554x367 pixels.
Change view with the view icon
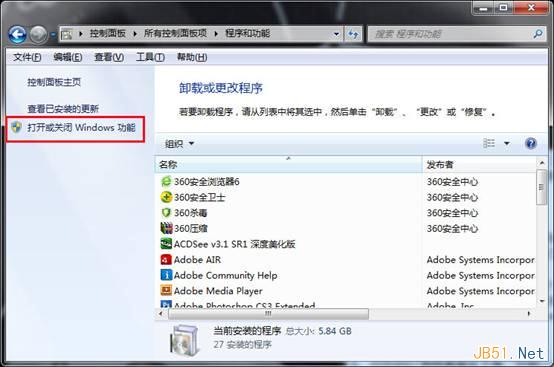(x=489, y=143)
